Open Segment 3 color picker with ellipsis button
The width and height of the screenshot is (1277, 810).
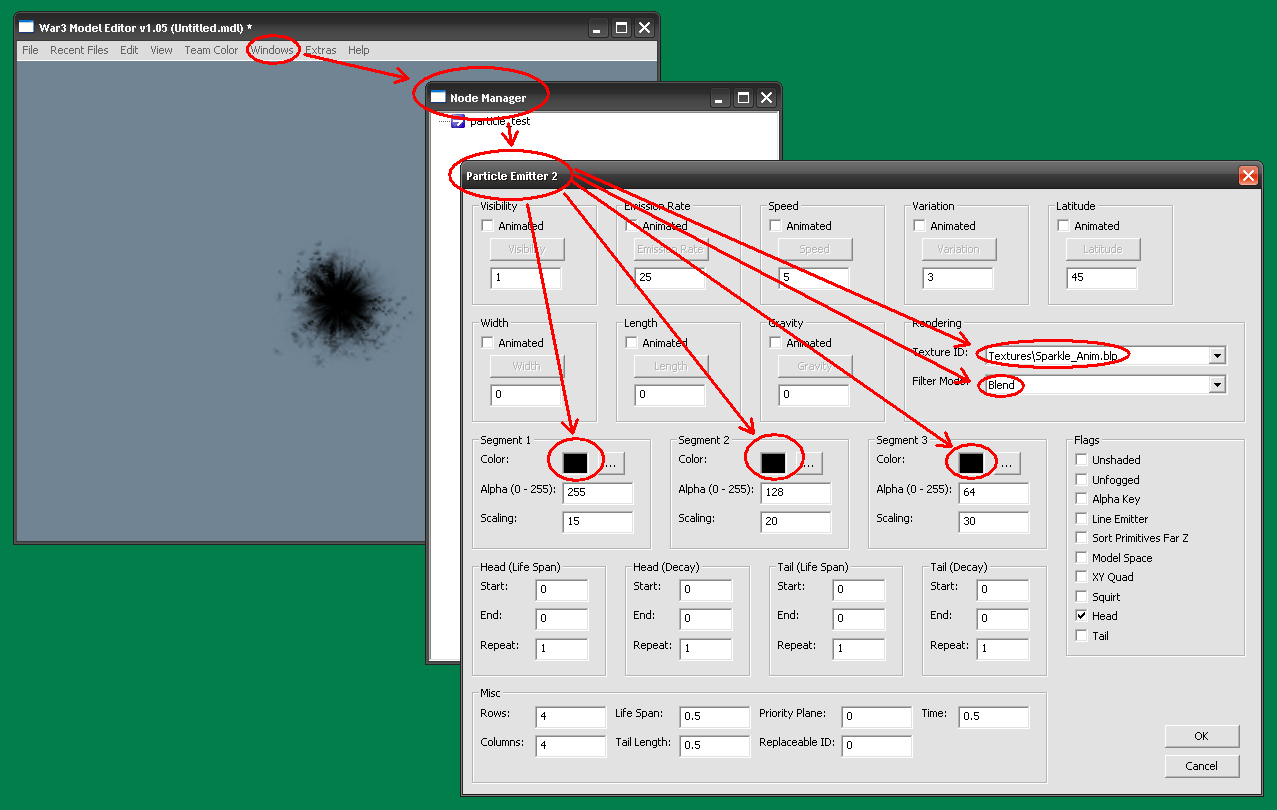click(x=1007, y=463)
